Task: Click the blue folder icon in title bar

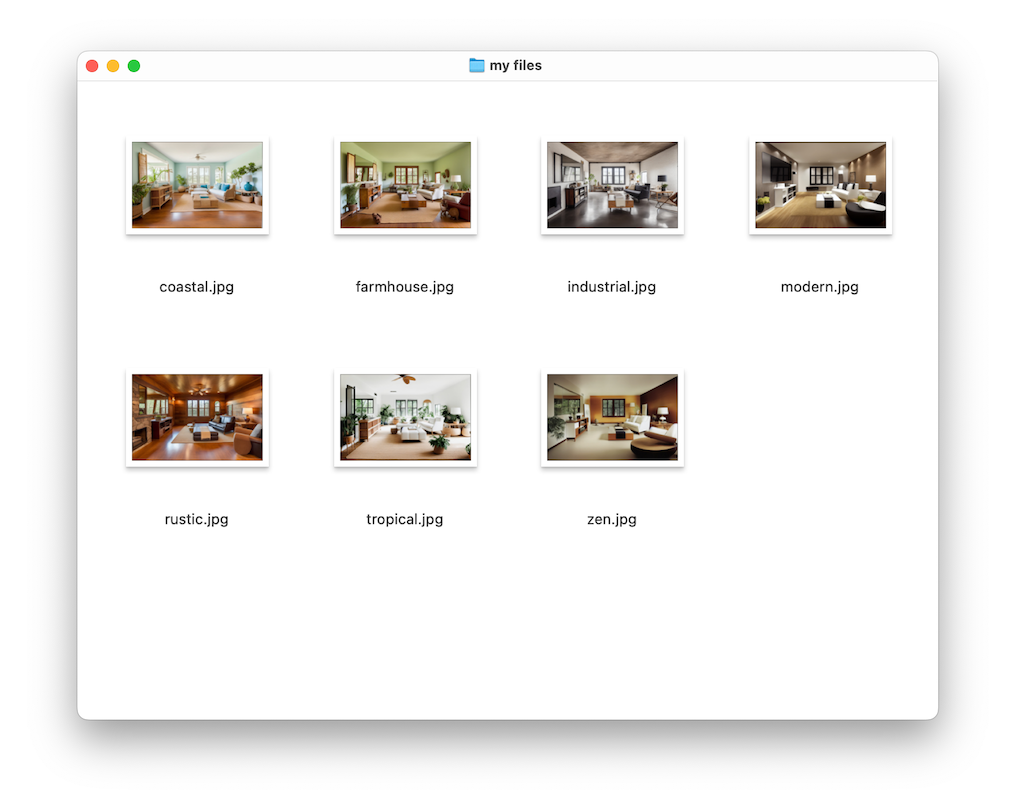Action: 477,65
